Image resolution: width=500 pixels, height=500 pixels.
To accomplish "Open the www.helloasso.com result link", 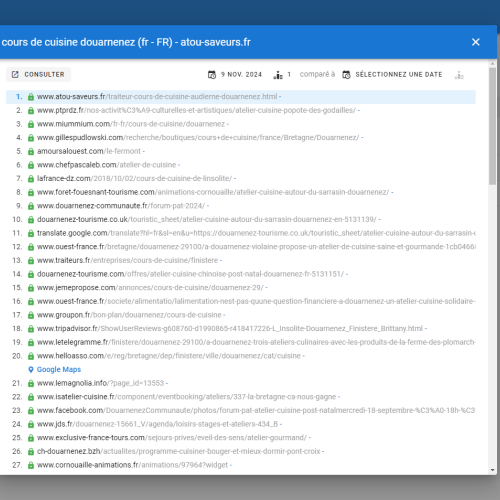I will point(171,356).
